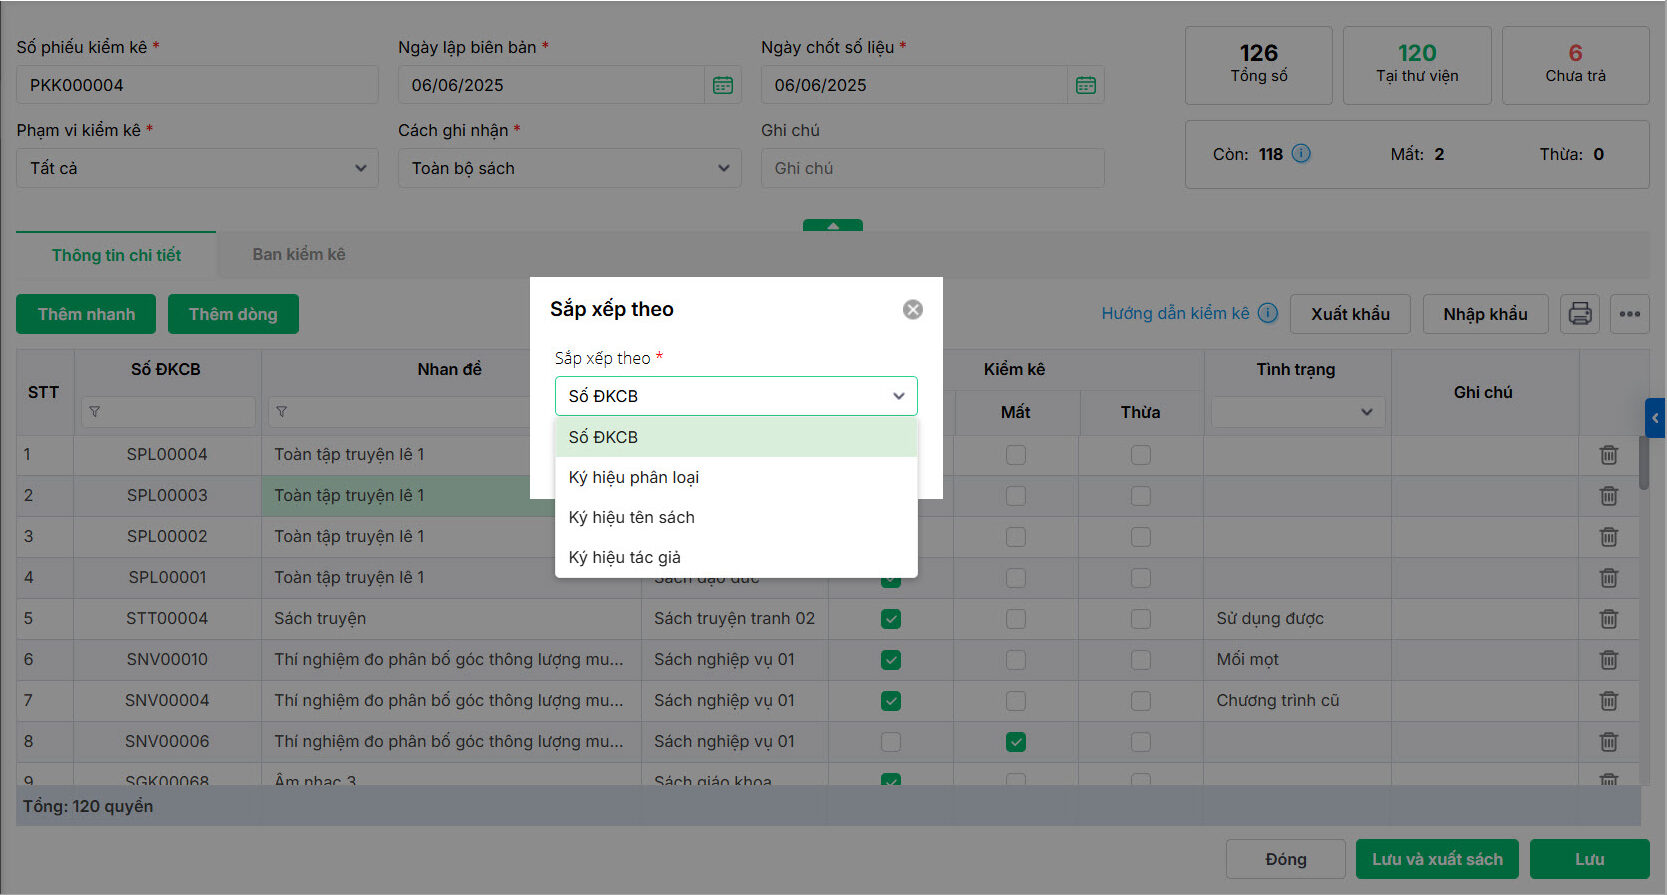Uncheck Còn checkbox for STT00004 row
Viewport: 1667px width, 895px height.
click(x=890, y=619)
